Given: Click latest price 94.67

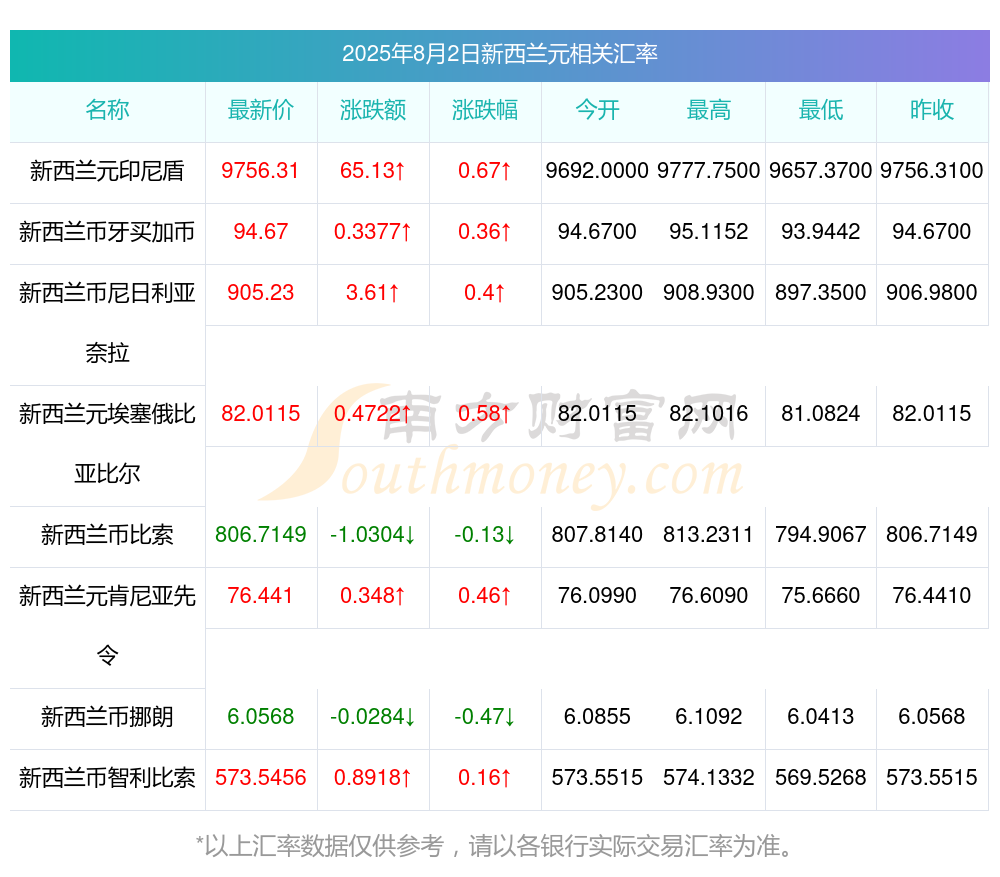Looking at the screenshot, I should coord(260,231).
